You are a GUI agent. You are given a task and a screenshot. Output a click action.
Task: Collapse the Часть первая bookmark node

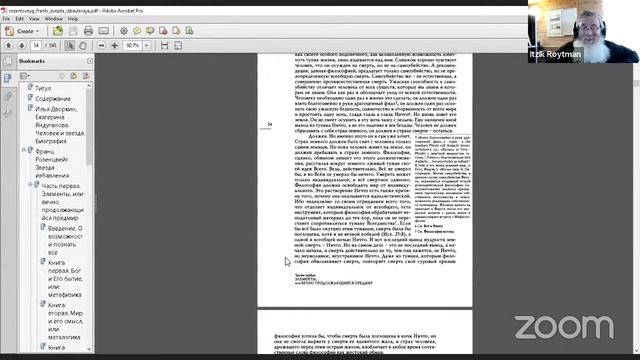tap(30, 184)
